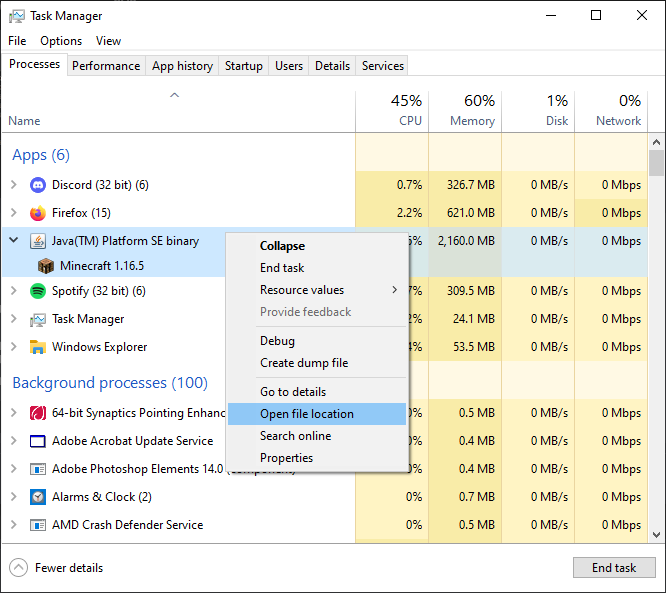Click the AMD Crash Defender Service icon
This screenshot has height=593, width=666.
(x=38, y=525)
